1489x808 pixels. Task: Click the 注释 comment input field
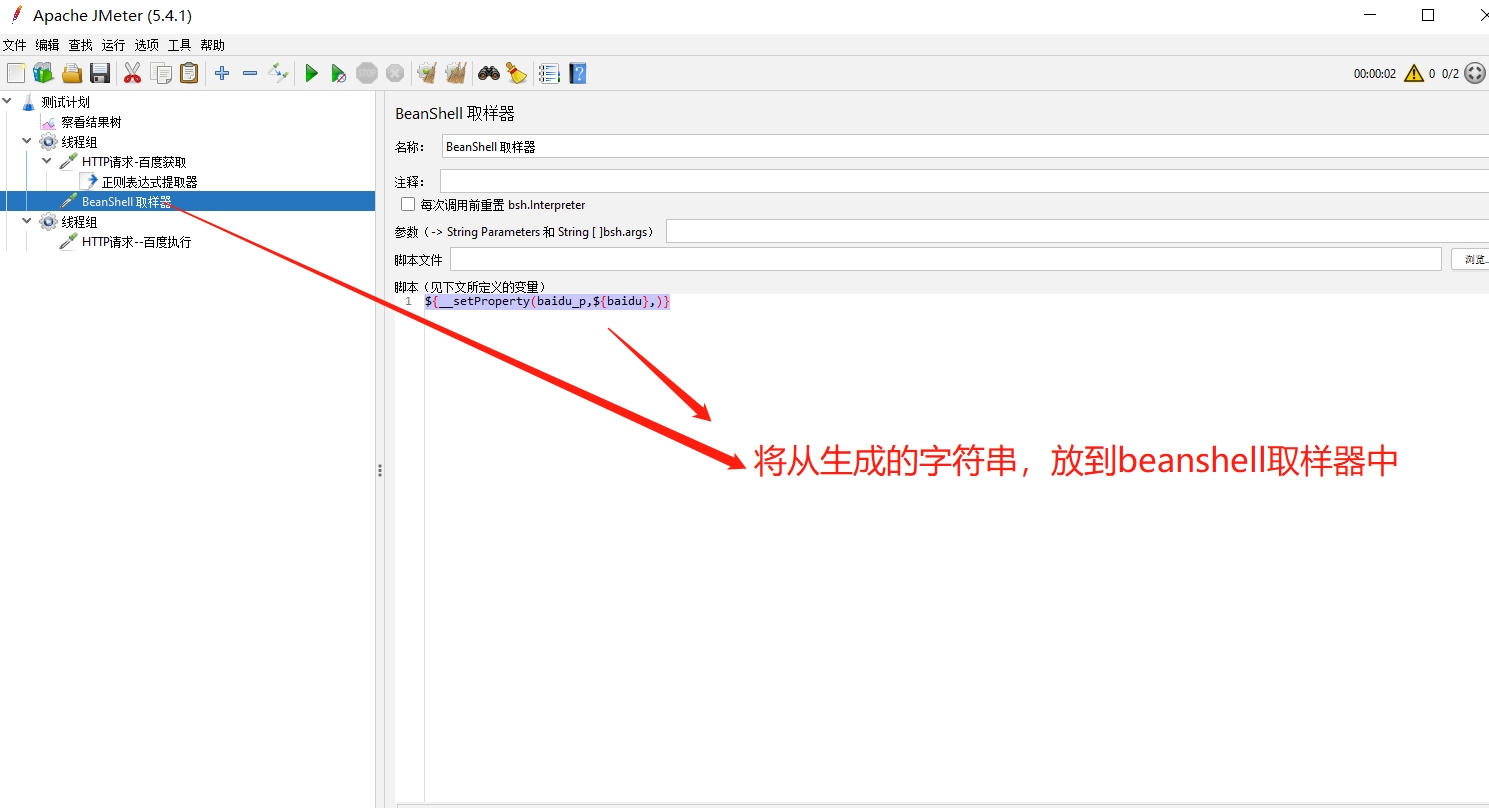(x=964, y=181)
